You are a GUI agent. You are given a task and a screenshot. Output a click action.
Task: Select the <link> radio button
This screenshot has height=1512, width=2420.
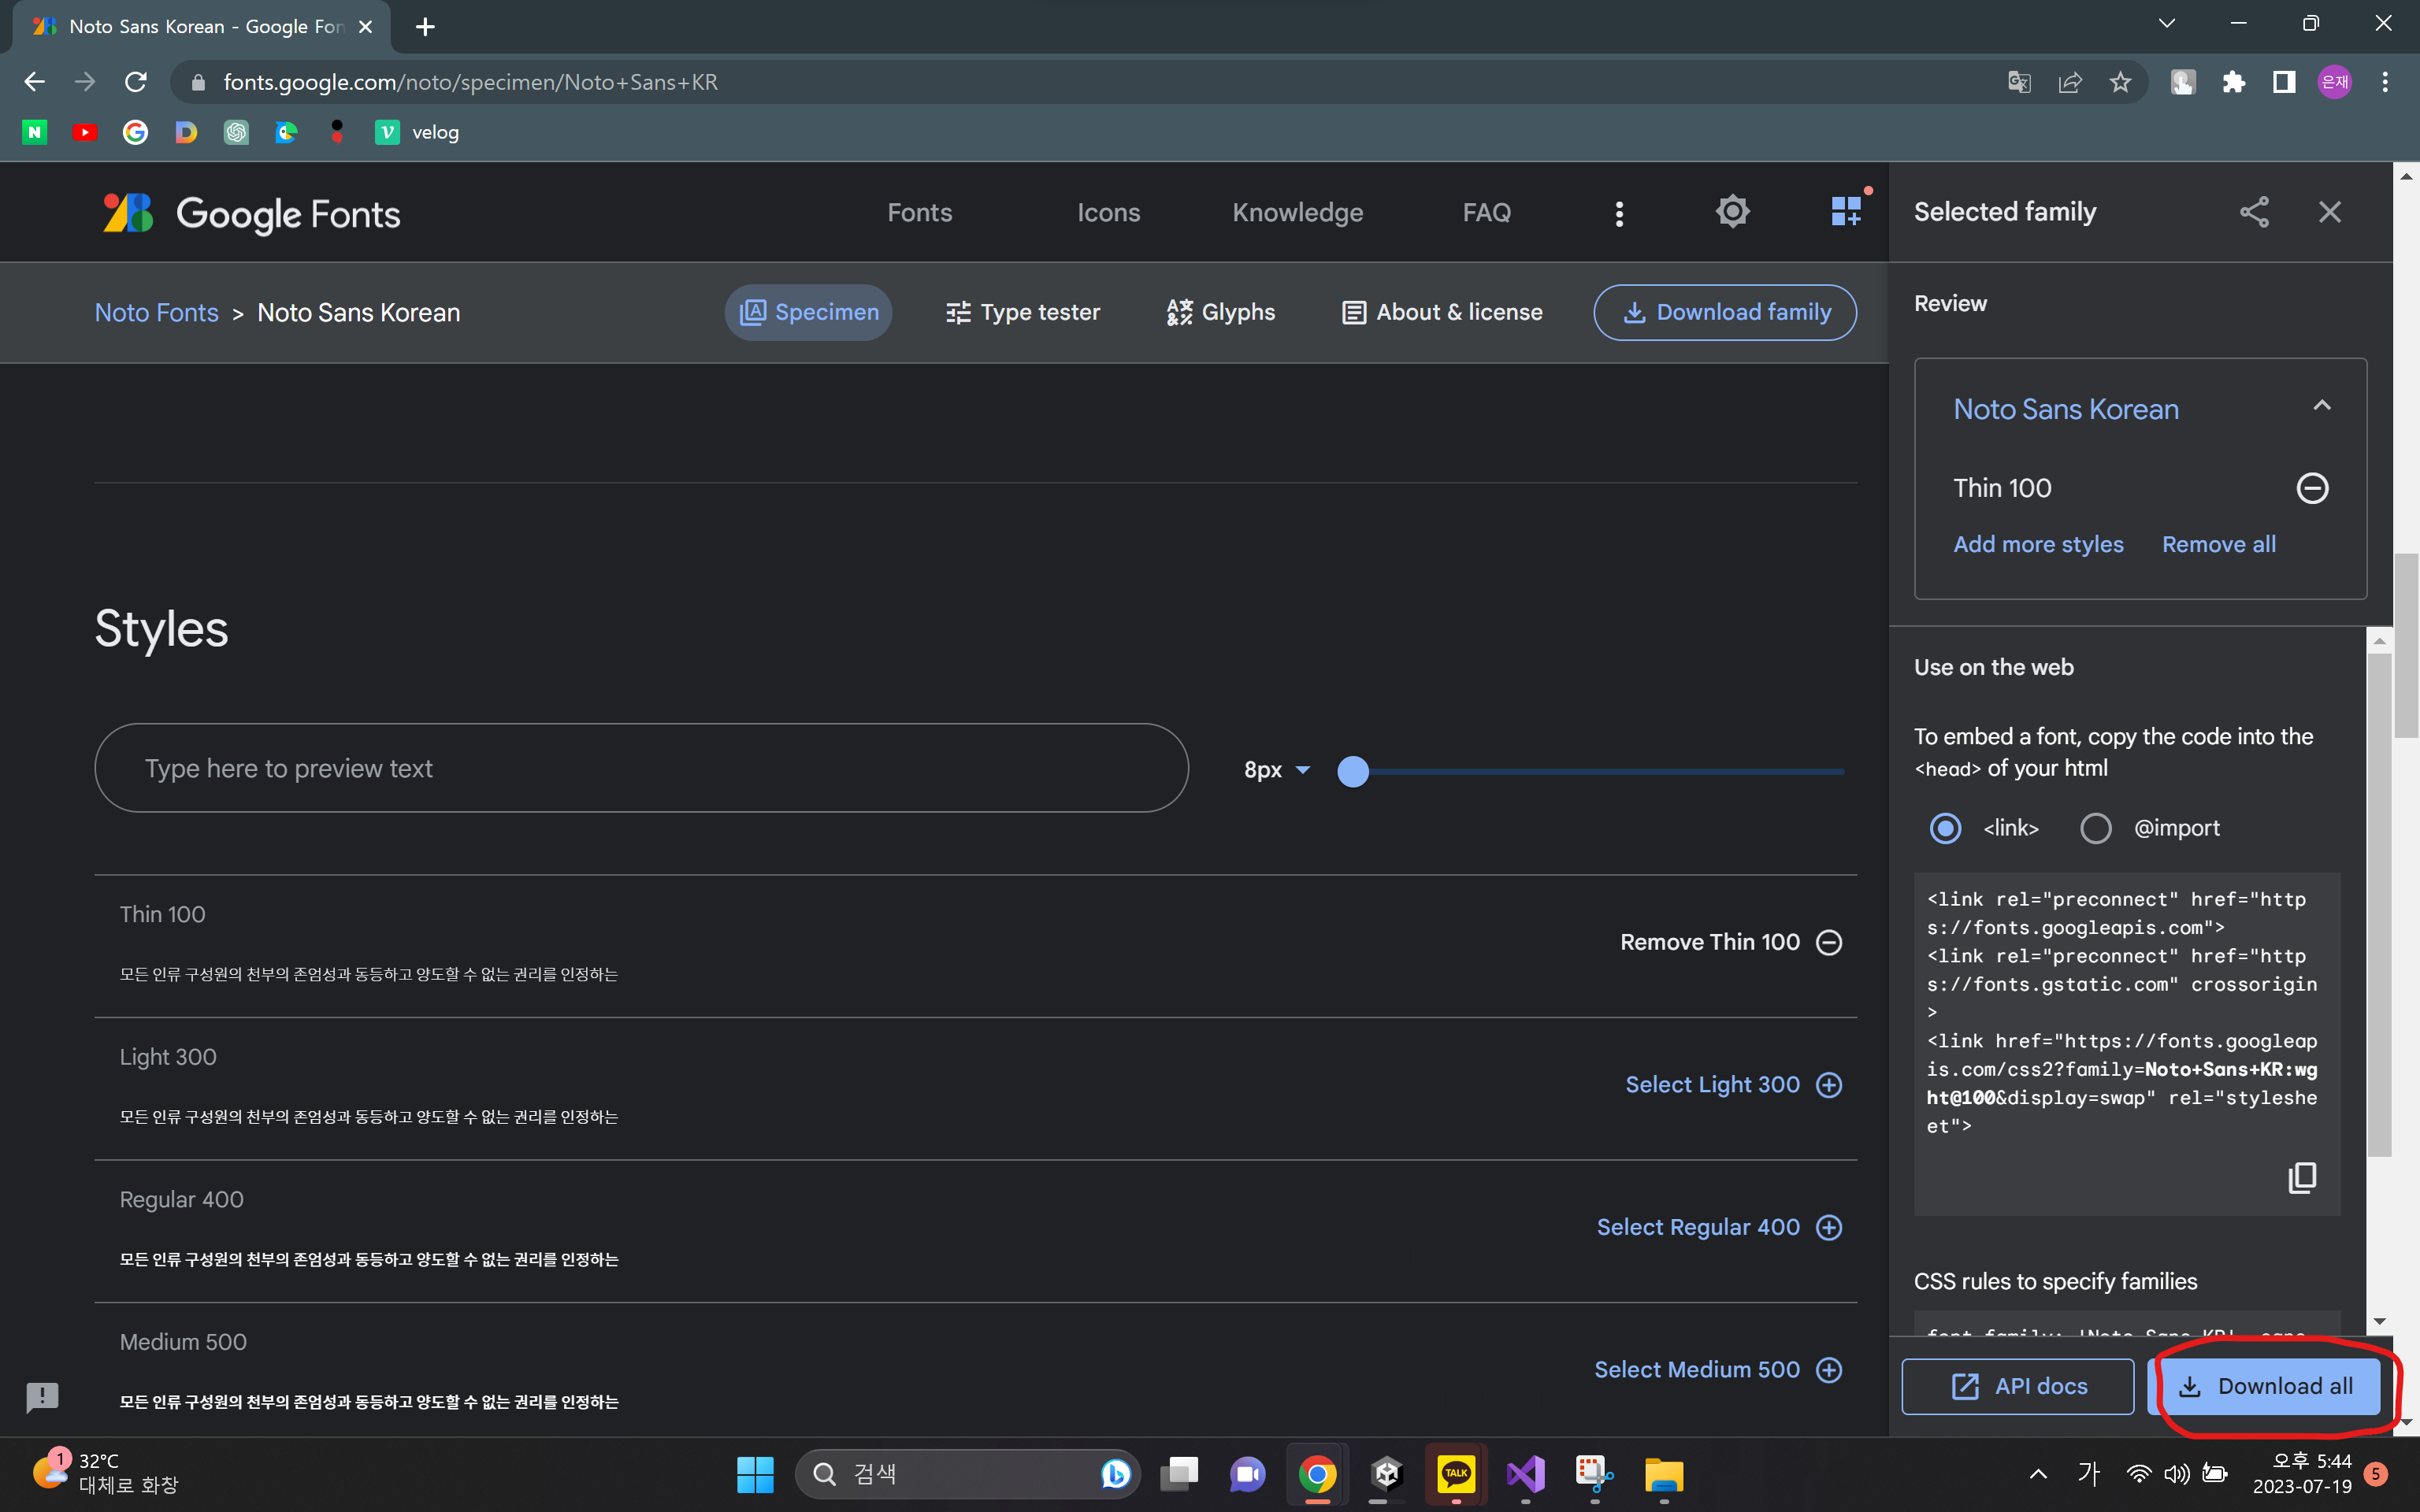pyautogui.click(x=1945, y=828)
